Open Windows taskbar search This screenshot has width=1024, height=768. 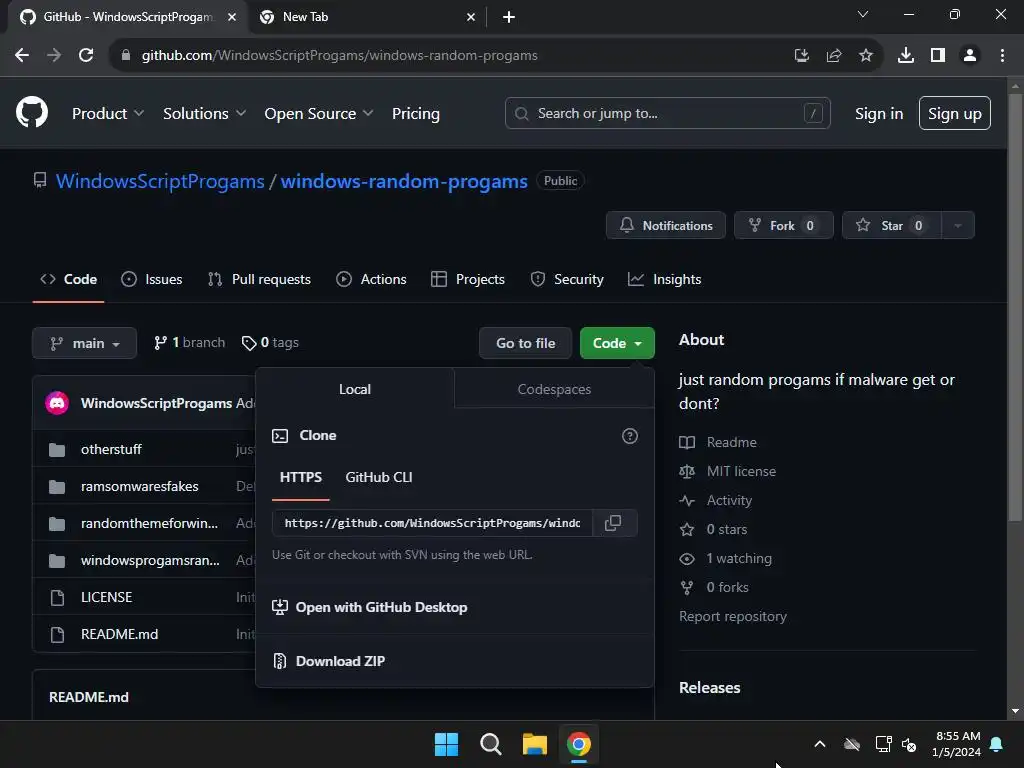point(490,744)
